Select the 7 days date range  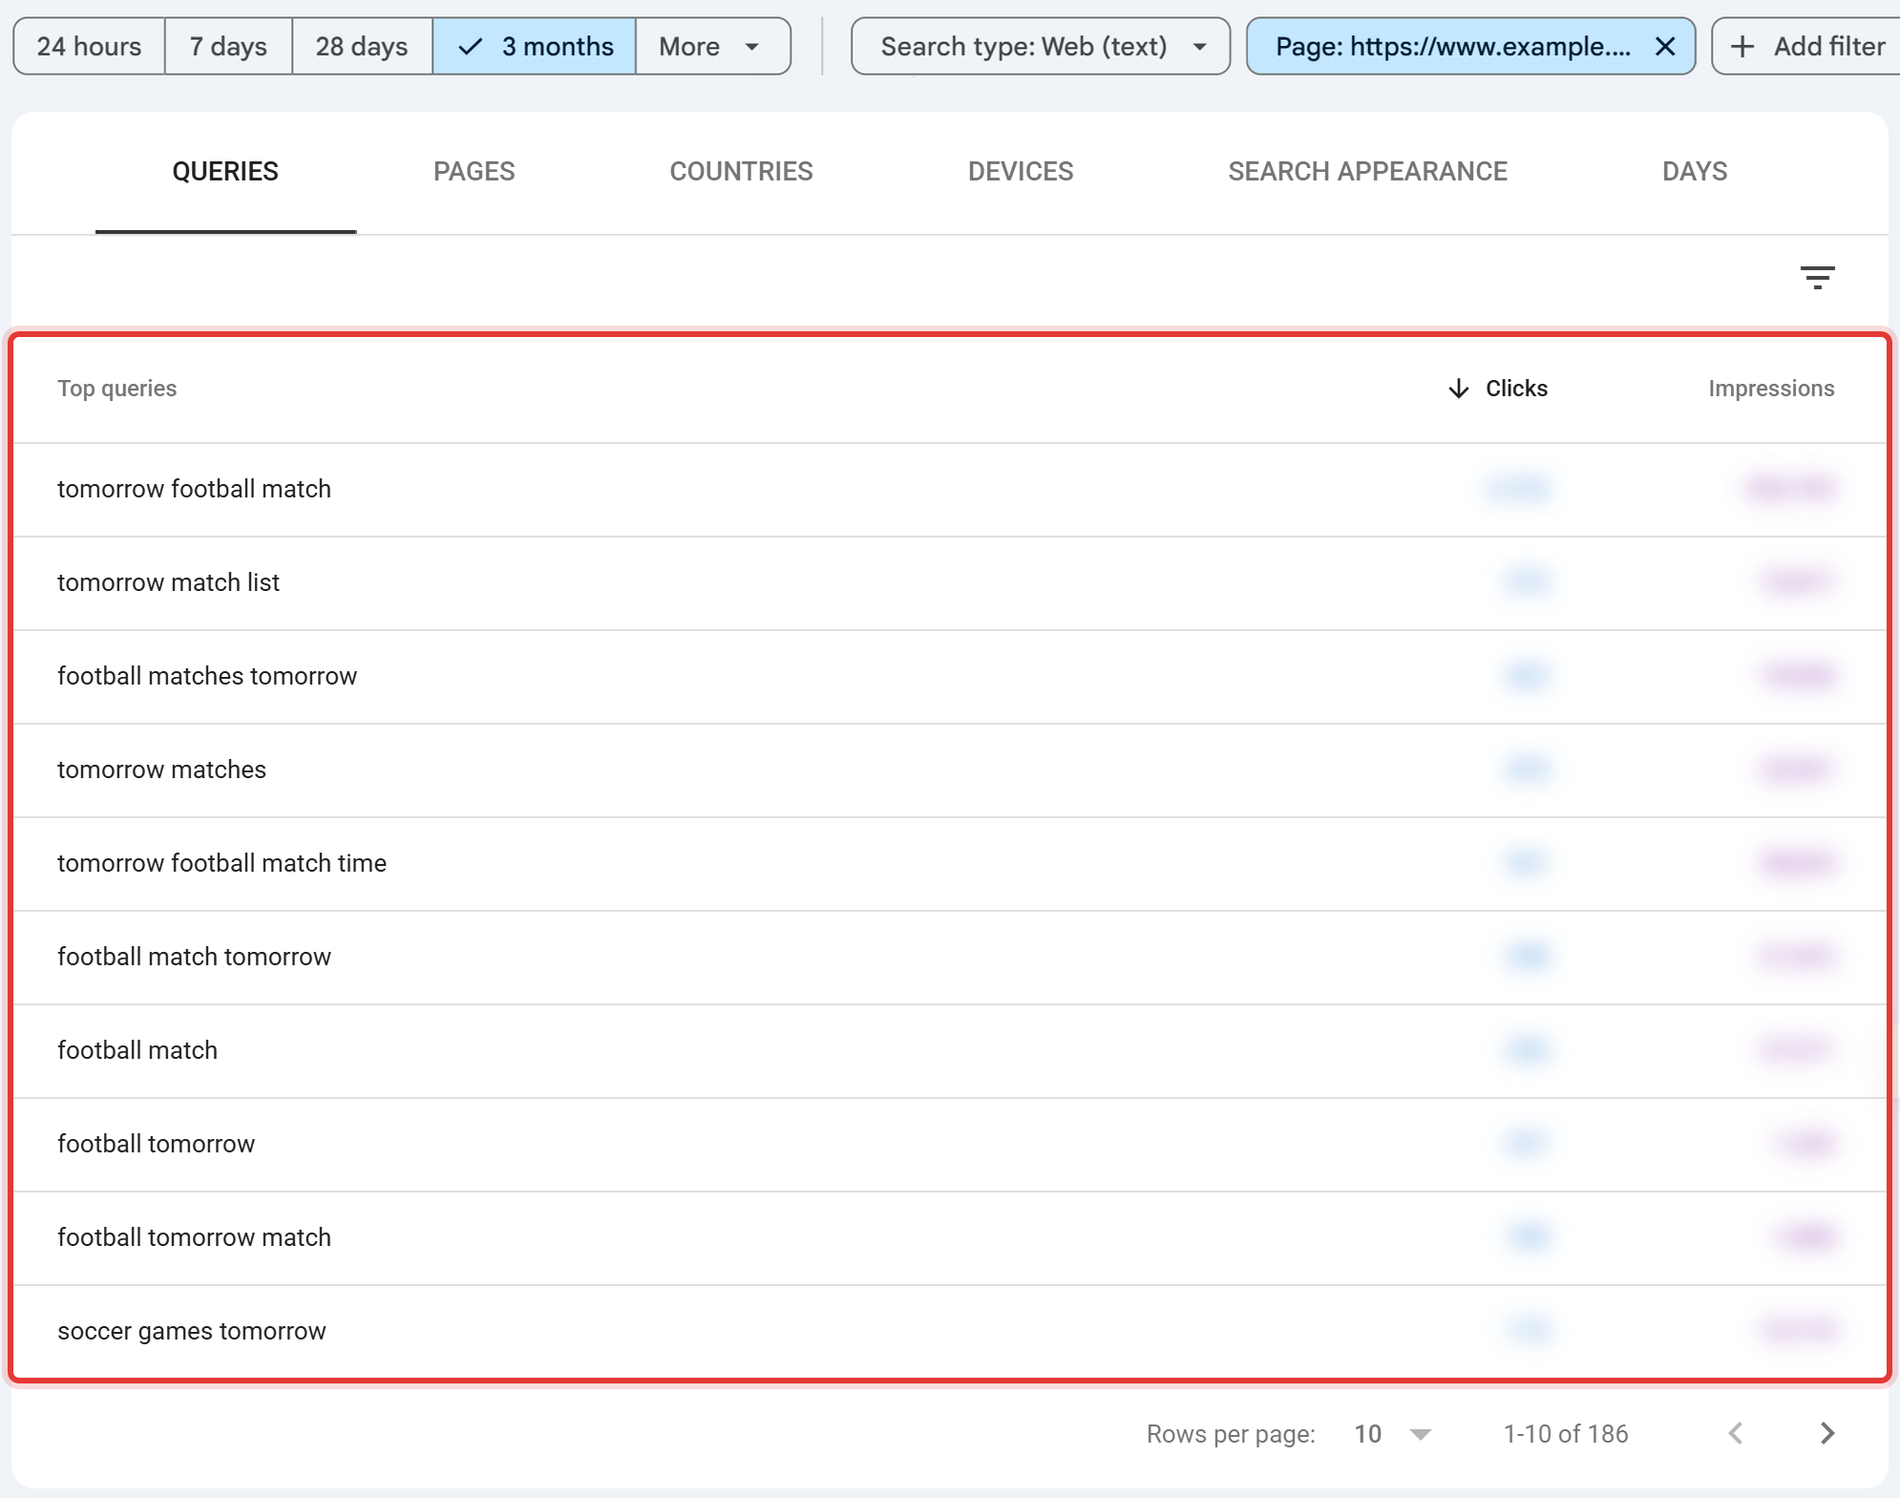point(228,46)
